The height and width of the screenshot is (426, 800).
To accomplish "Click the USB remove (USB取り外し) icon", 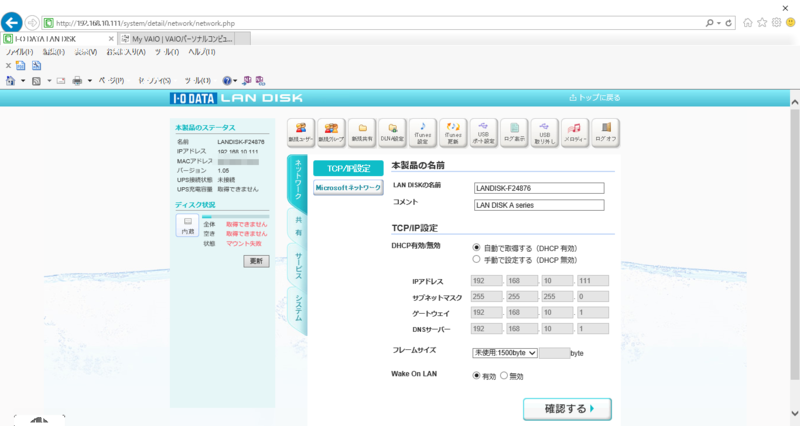I will (x=544, y=133).
